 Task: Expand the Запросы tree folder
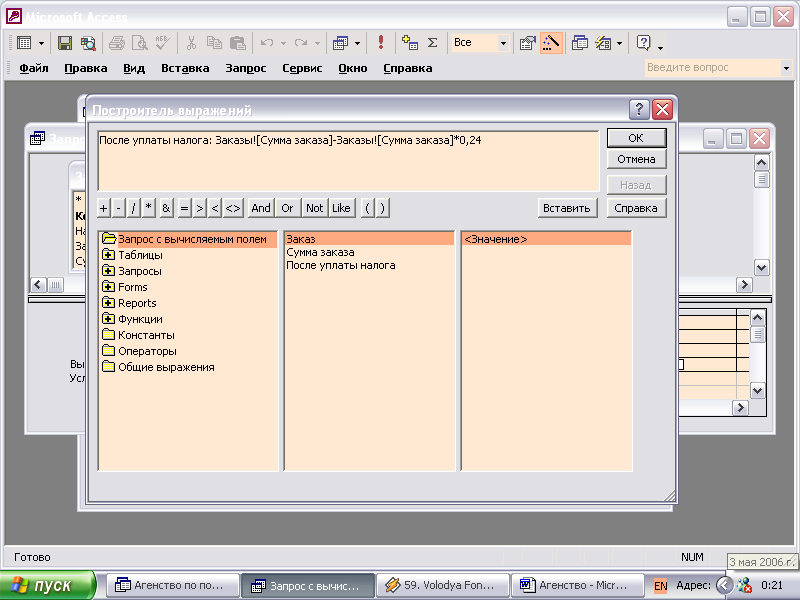(x=108, y=270)
